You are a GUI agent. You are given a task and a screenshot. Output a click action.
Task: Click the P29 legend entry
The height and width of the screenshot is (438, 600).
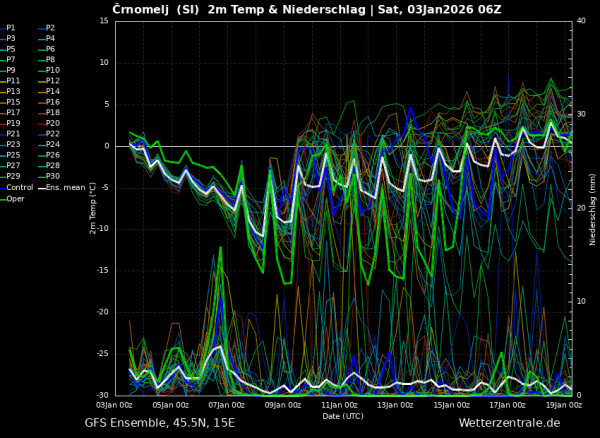pyautogui.click(x=10, y=176)
